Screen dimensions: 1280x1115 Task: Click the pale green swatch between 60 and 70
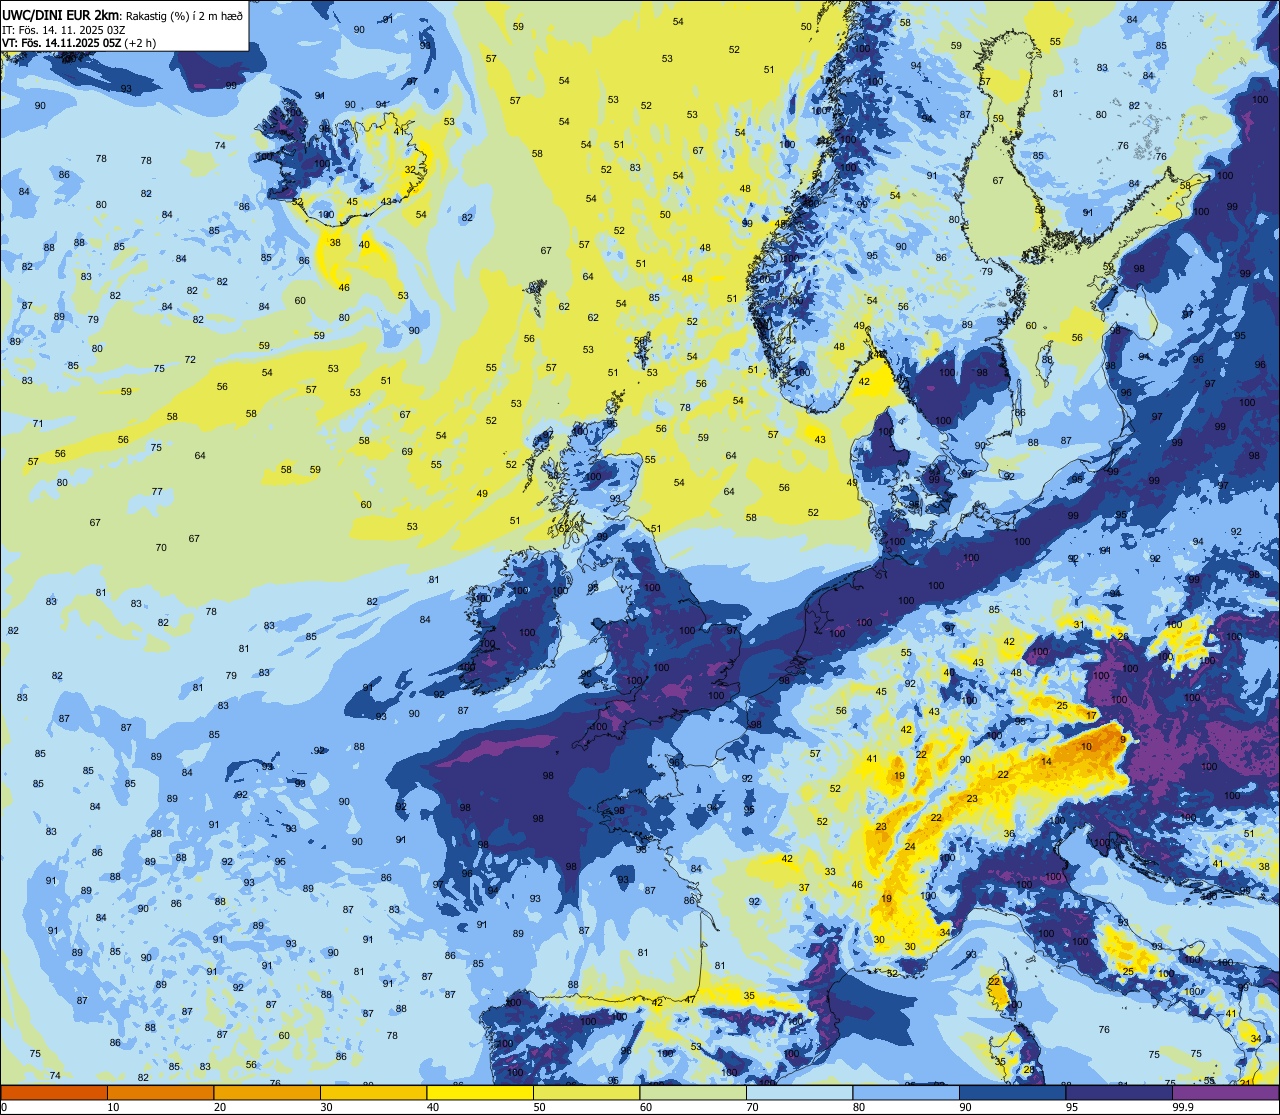pyautogui.click(x=693, y=1092)
